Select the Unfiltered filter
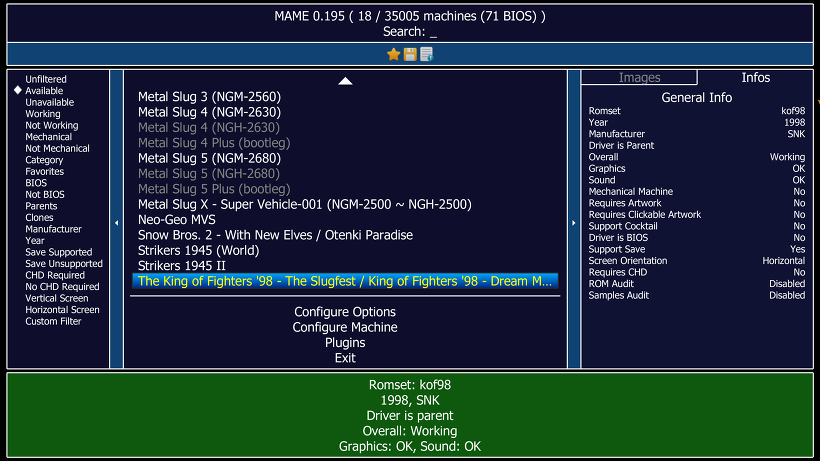The width and height of the screenshot is (820, 461). (x=46, y=79)
